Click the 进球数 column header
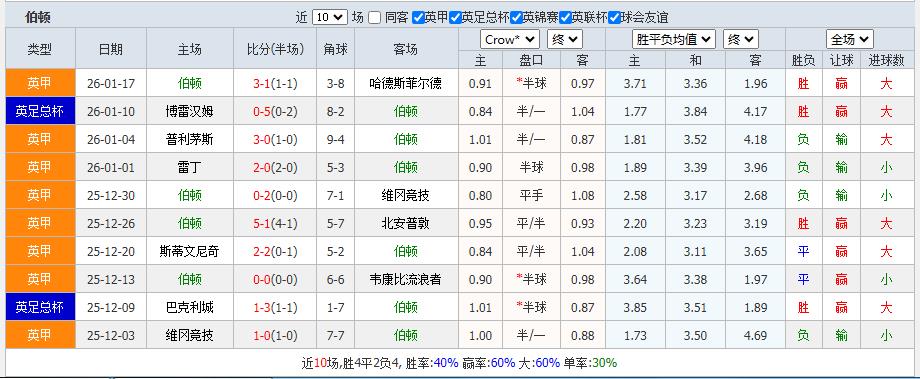This screenshot has height=379, width=920. (887, 60)
